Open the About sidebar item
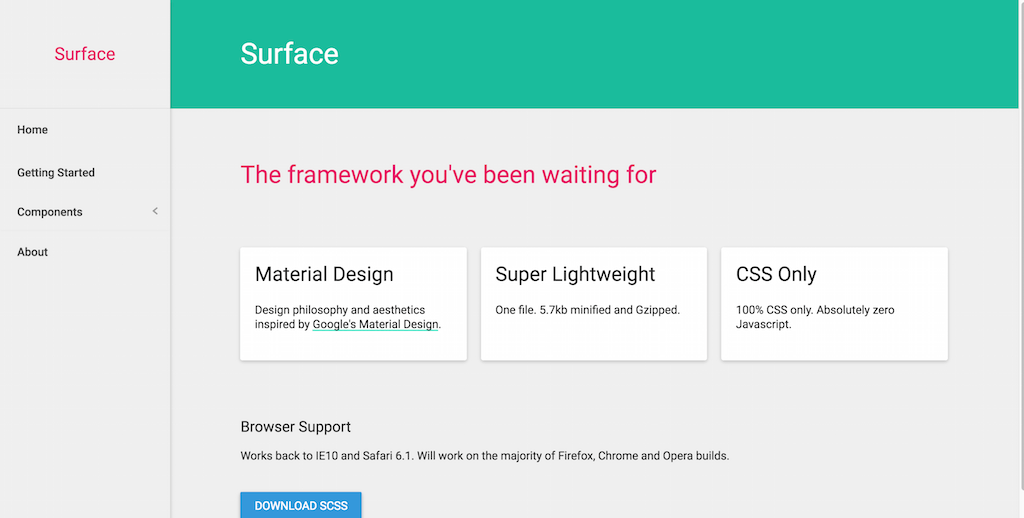This screenshot has width=1024, height=518. (33, 252)
